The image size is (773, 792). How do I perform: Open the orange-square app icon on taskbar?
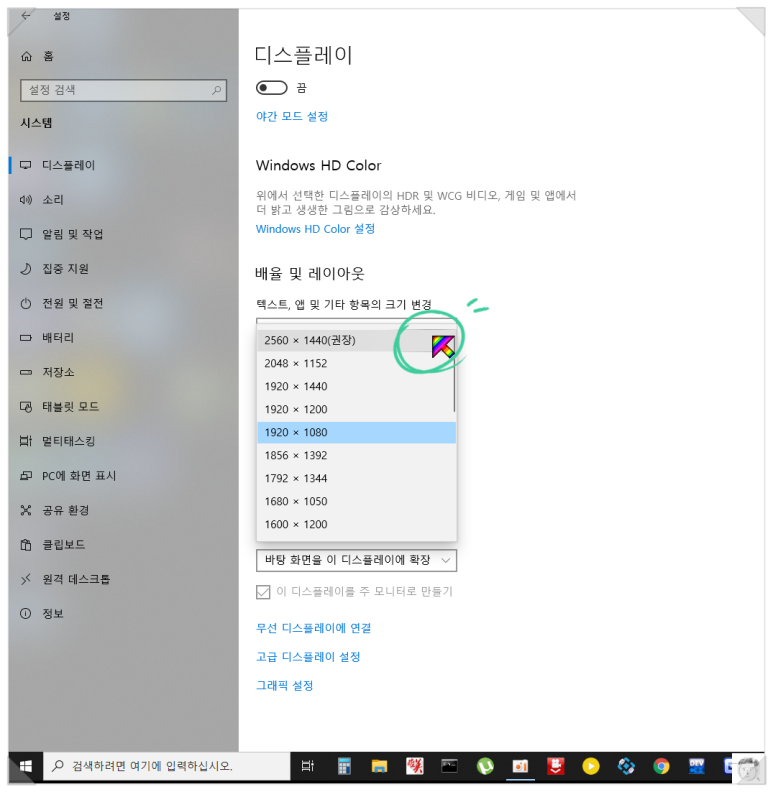(x=520, y=766)
